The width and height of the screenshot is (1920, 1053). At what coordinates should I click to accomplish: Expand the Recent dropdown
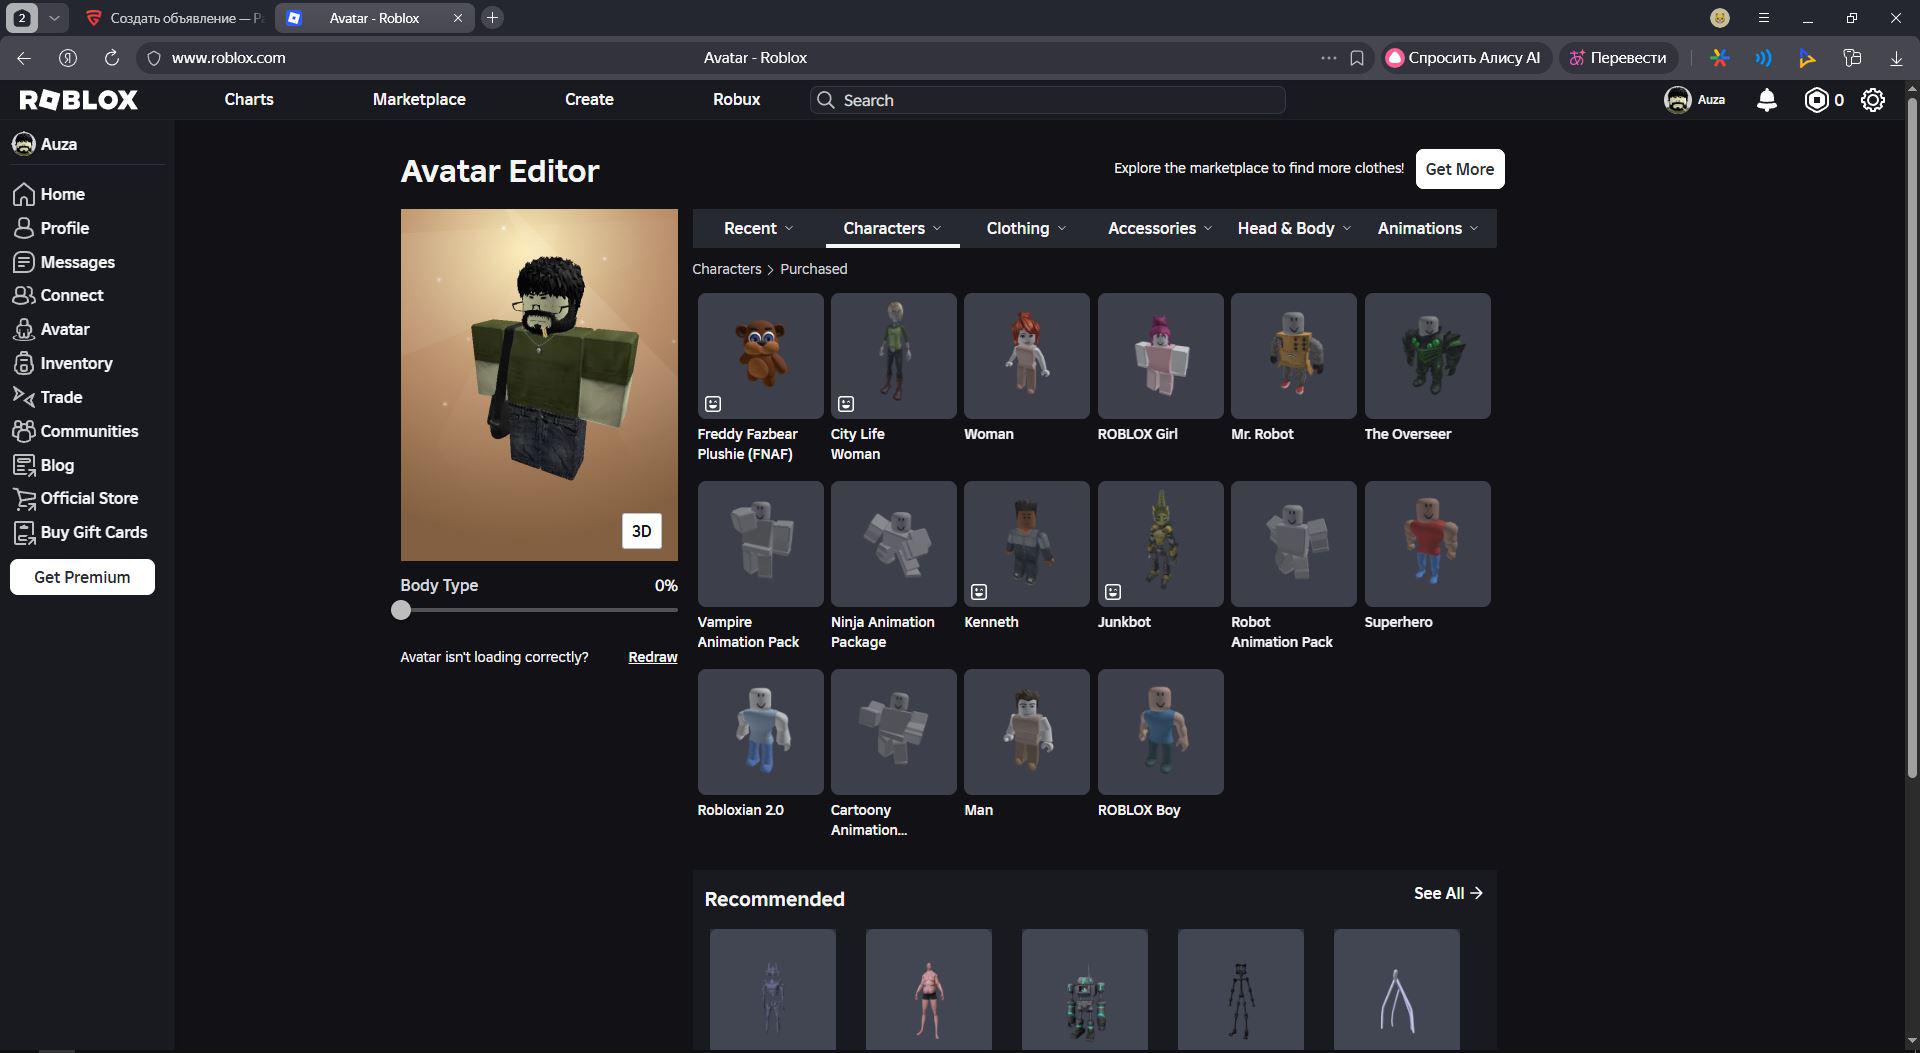click(x=758, y=228)
